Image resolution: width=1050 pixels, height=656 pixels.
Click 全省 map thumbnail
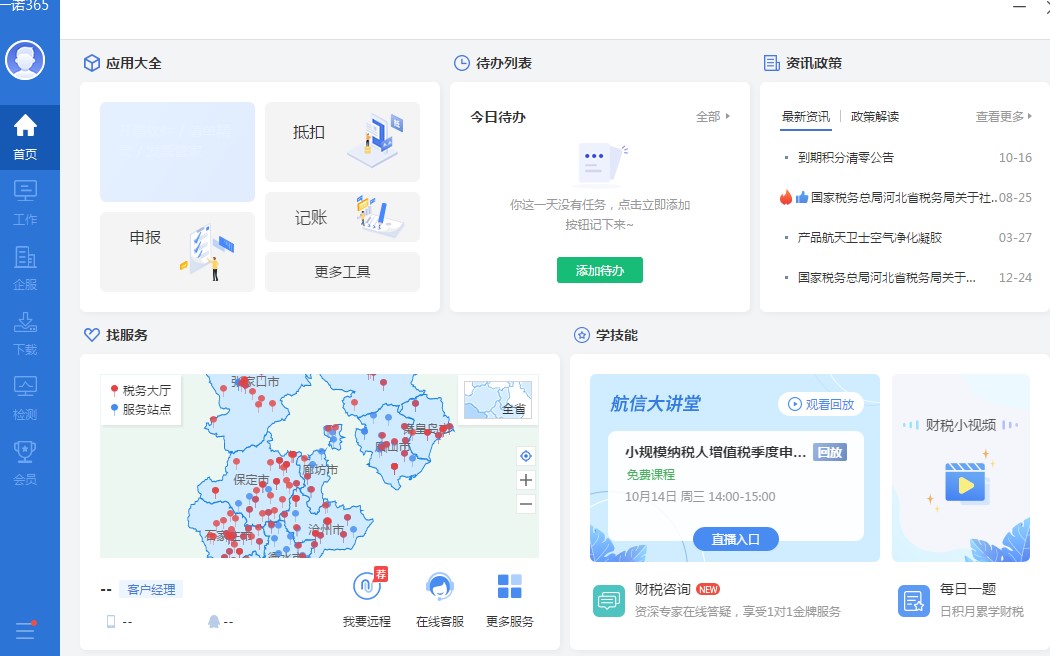pos(498,400)
